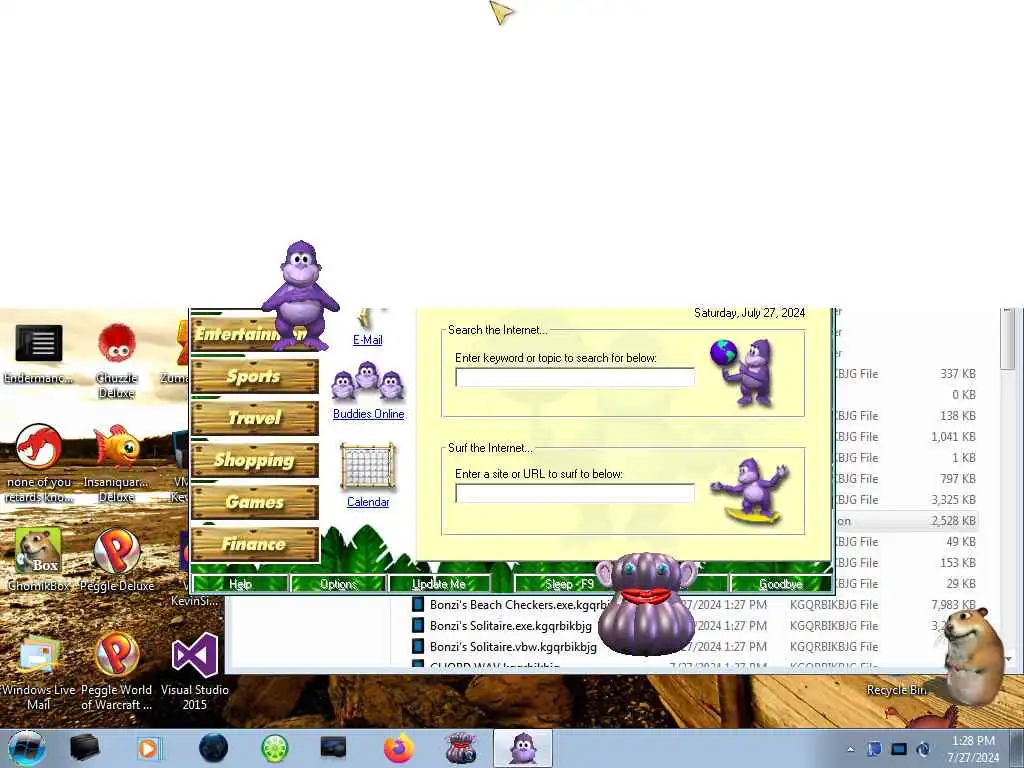Click the purple red-lipped creature character

point(647,604)
